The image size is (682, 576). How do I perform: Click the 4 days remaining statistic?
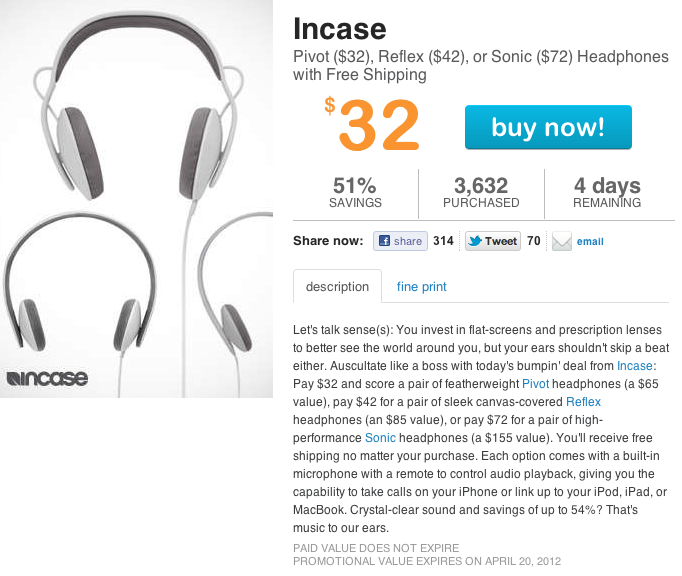[607, 192]
